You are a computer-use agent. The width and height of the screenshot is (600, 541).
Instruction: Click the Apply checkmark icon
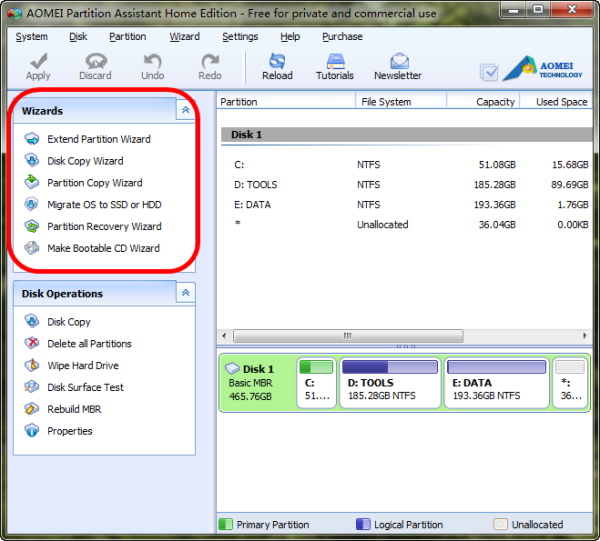pos(39,60)
